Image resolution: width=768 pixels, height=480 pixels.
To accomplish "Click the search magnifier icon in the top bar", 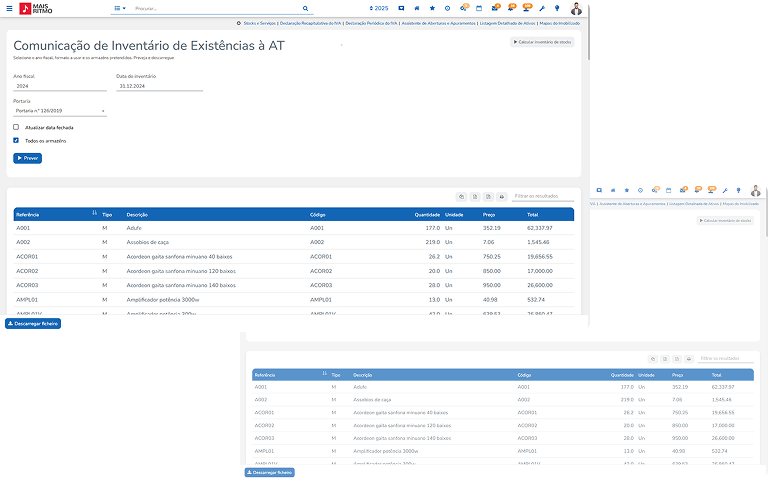I will (307, 8).
